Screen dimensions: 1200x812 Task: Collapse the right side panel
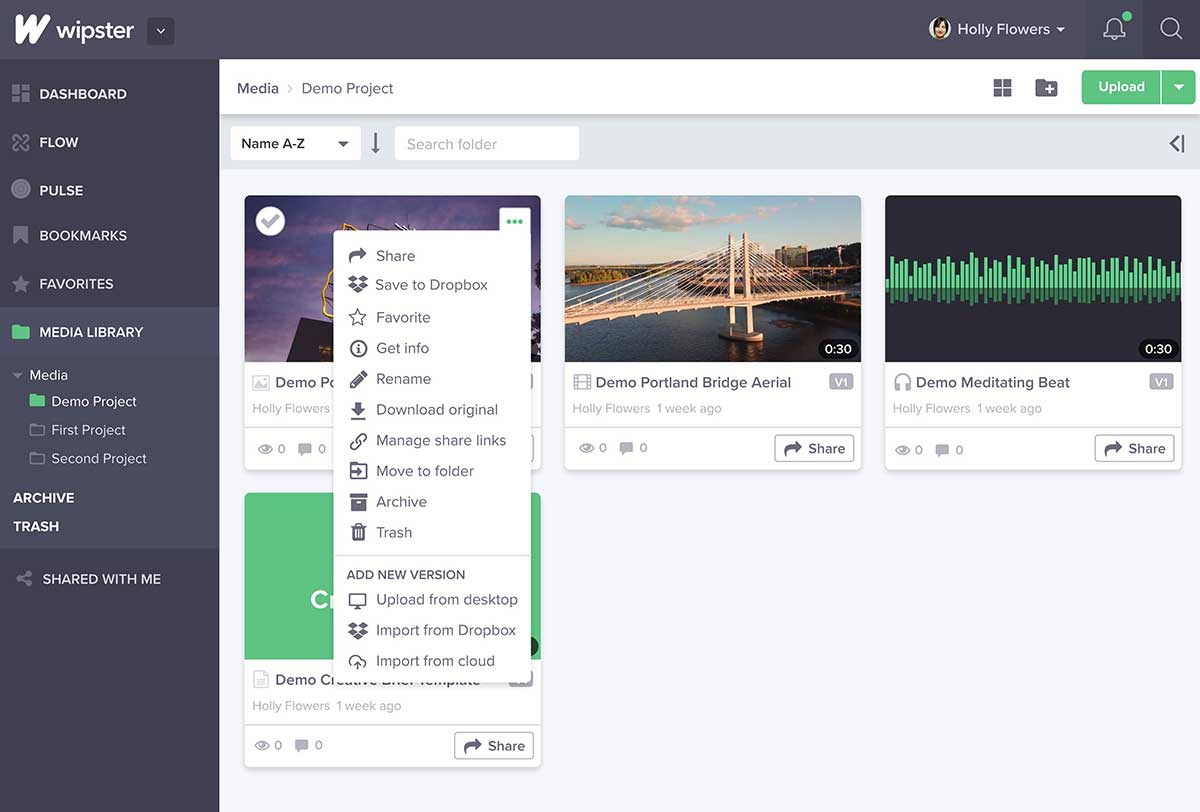click(1177, 144)
